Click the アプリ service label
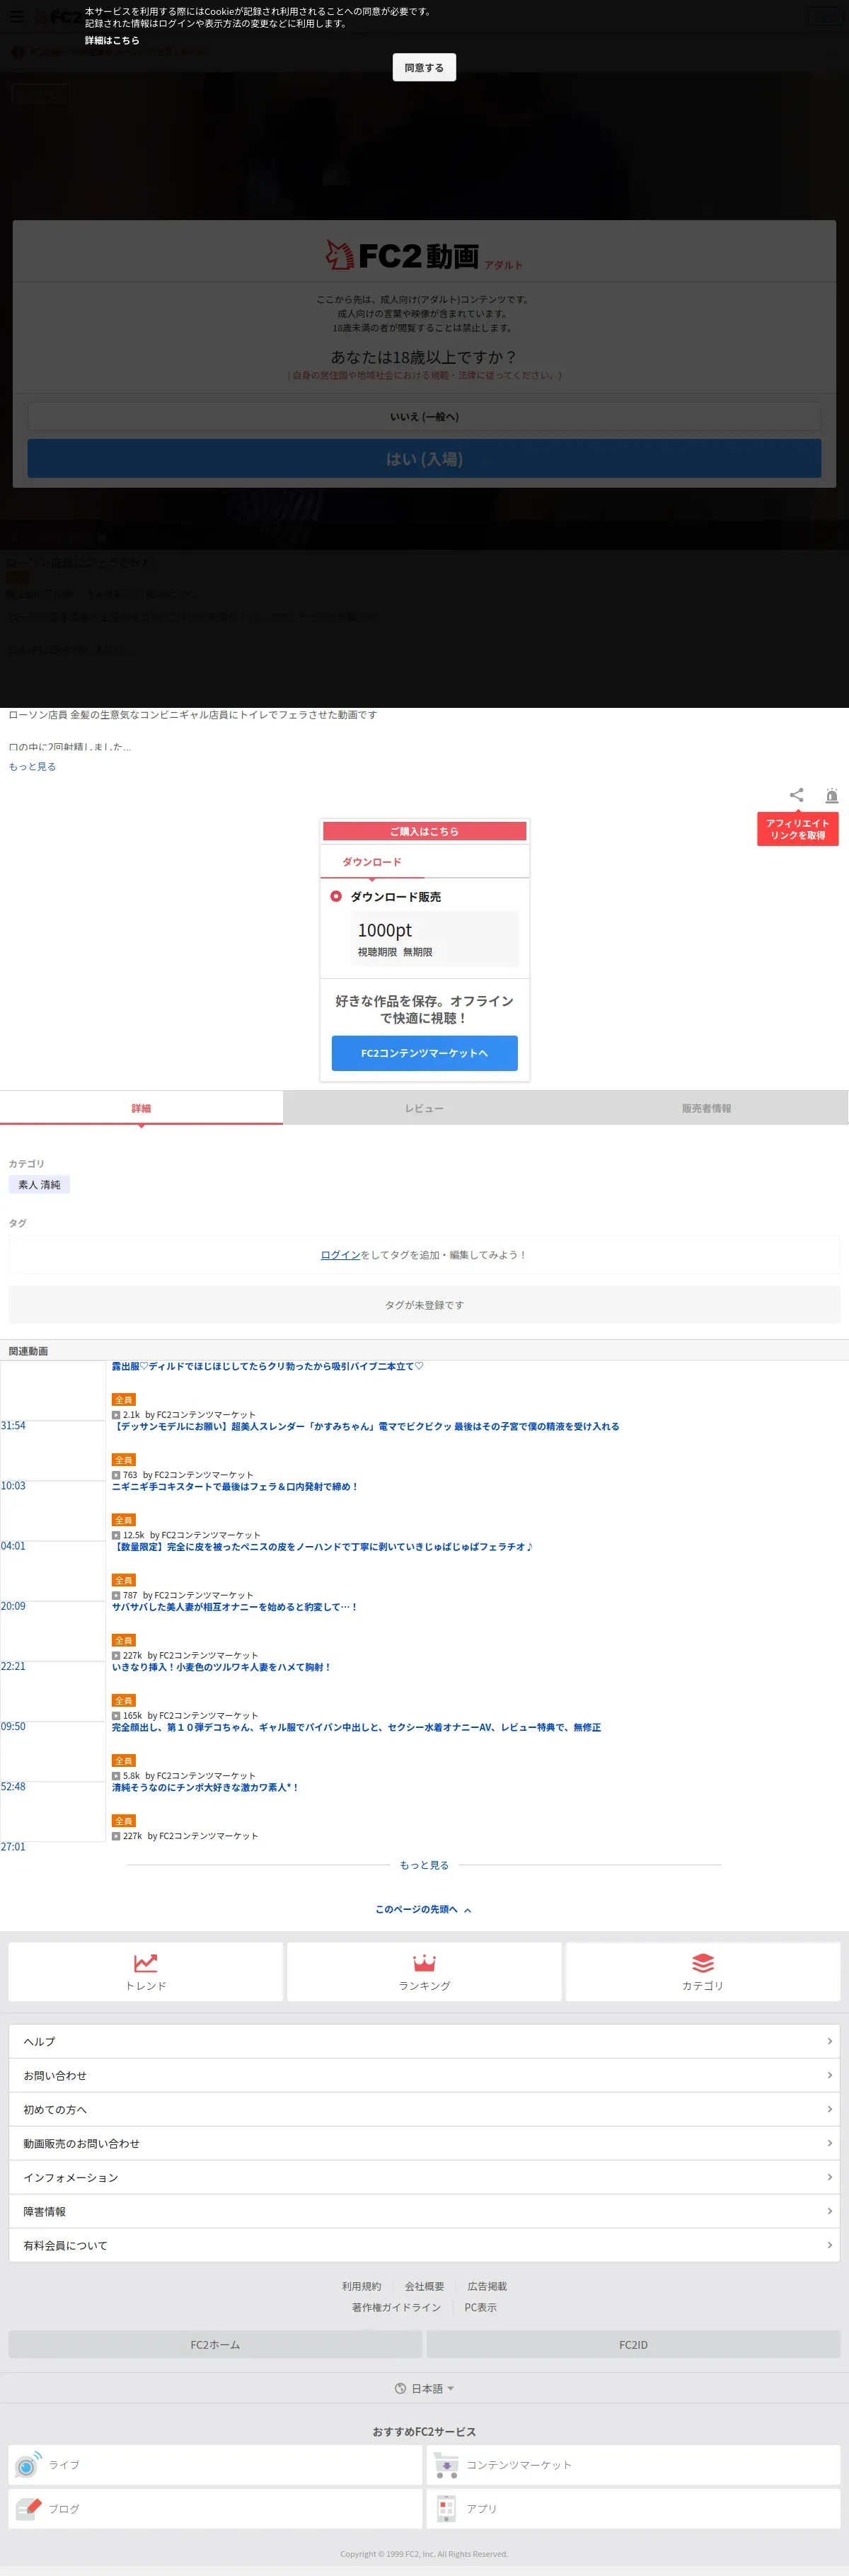This screenshot has width=849, height=2576. [481, 2509]
